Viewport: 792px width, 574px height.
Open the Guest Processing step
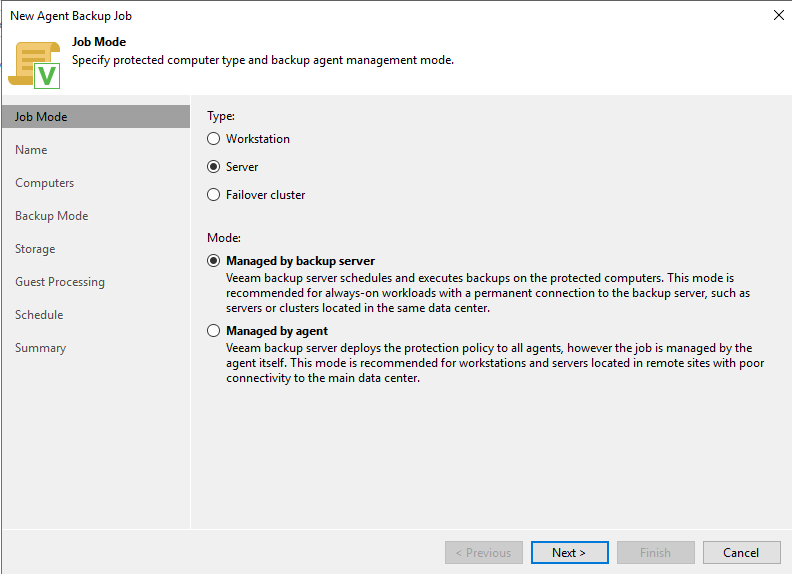(60, 282)
